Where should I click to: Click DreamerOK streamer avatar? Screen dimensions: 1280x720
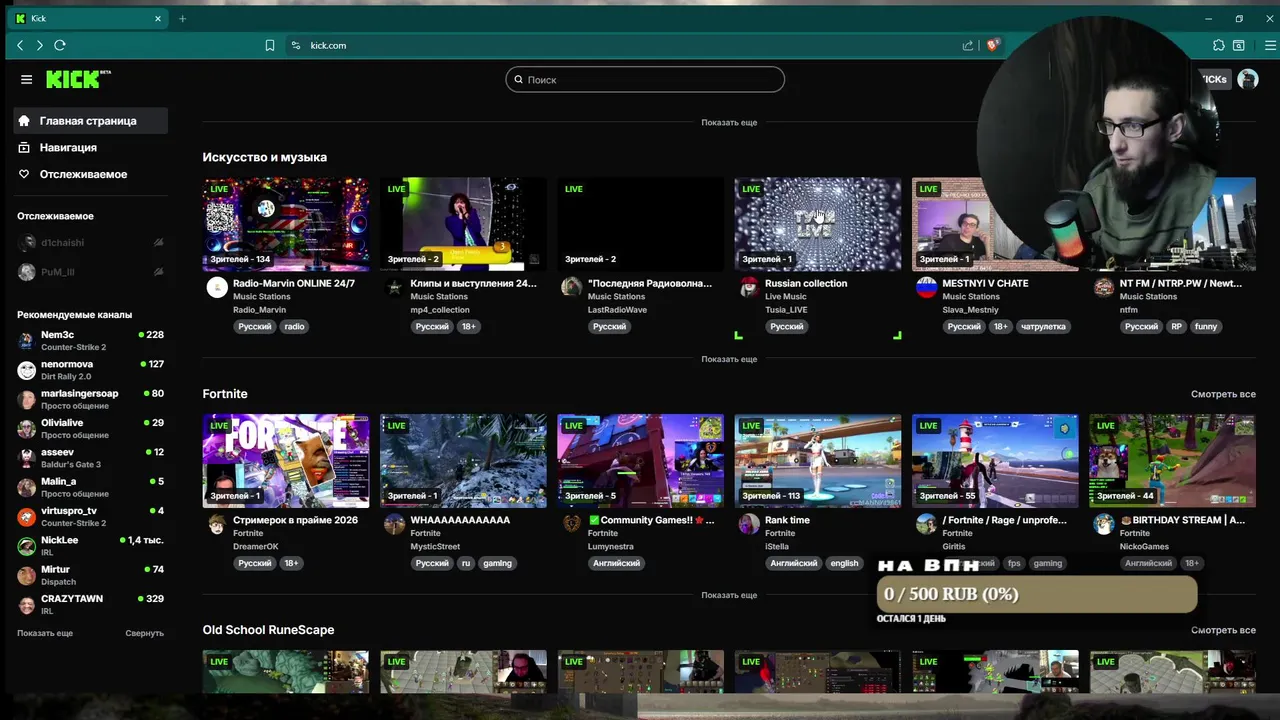(x=216, y=525)
